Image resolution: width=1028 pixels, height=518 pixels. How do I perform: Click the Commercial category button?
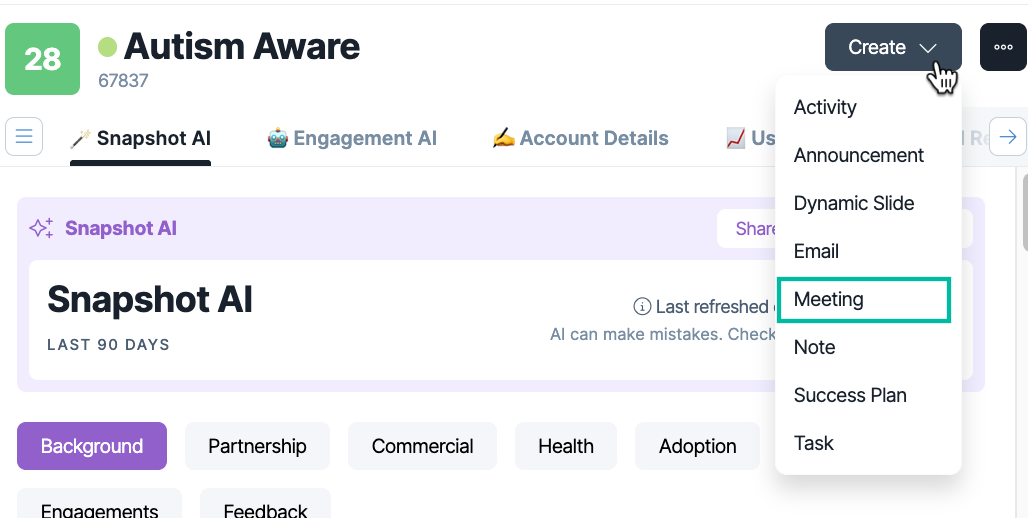pos(422,446)
